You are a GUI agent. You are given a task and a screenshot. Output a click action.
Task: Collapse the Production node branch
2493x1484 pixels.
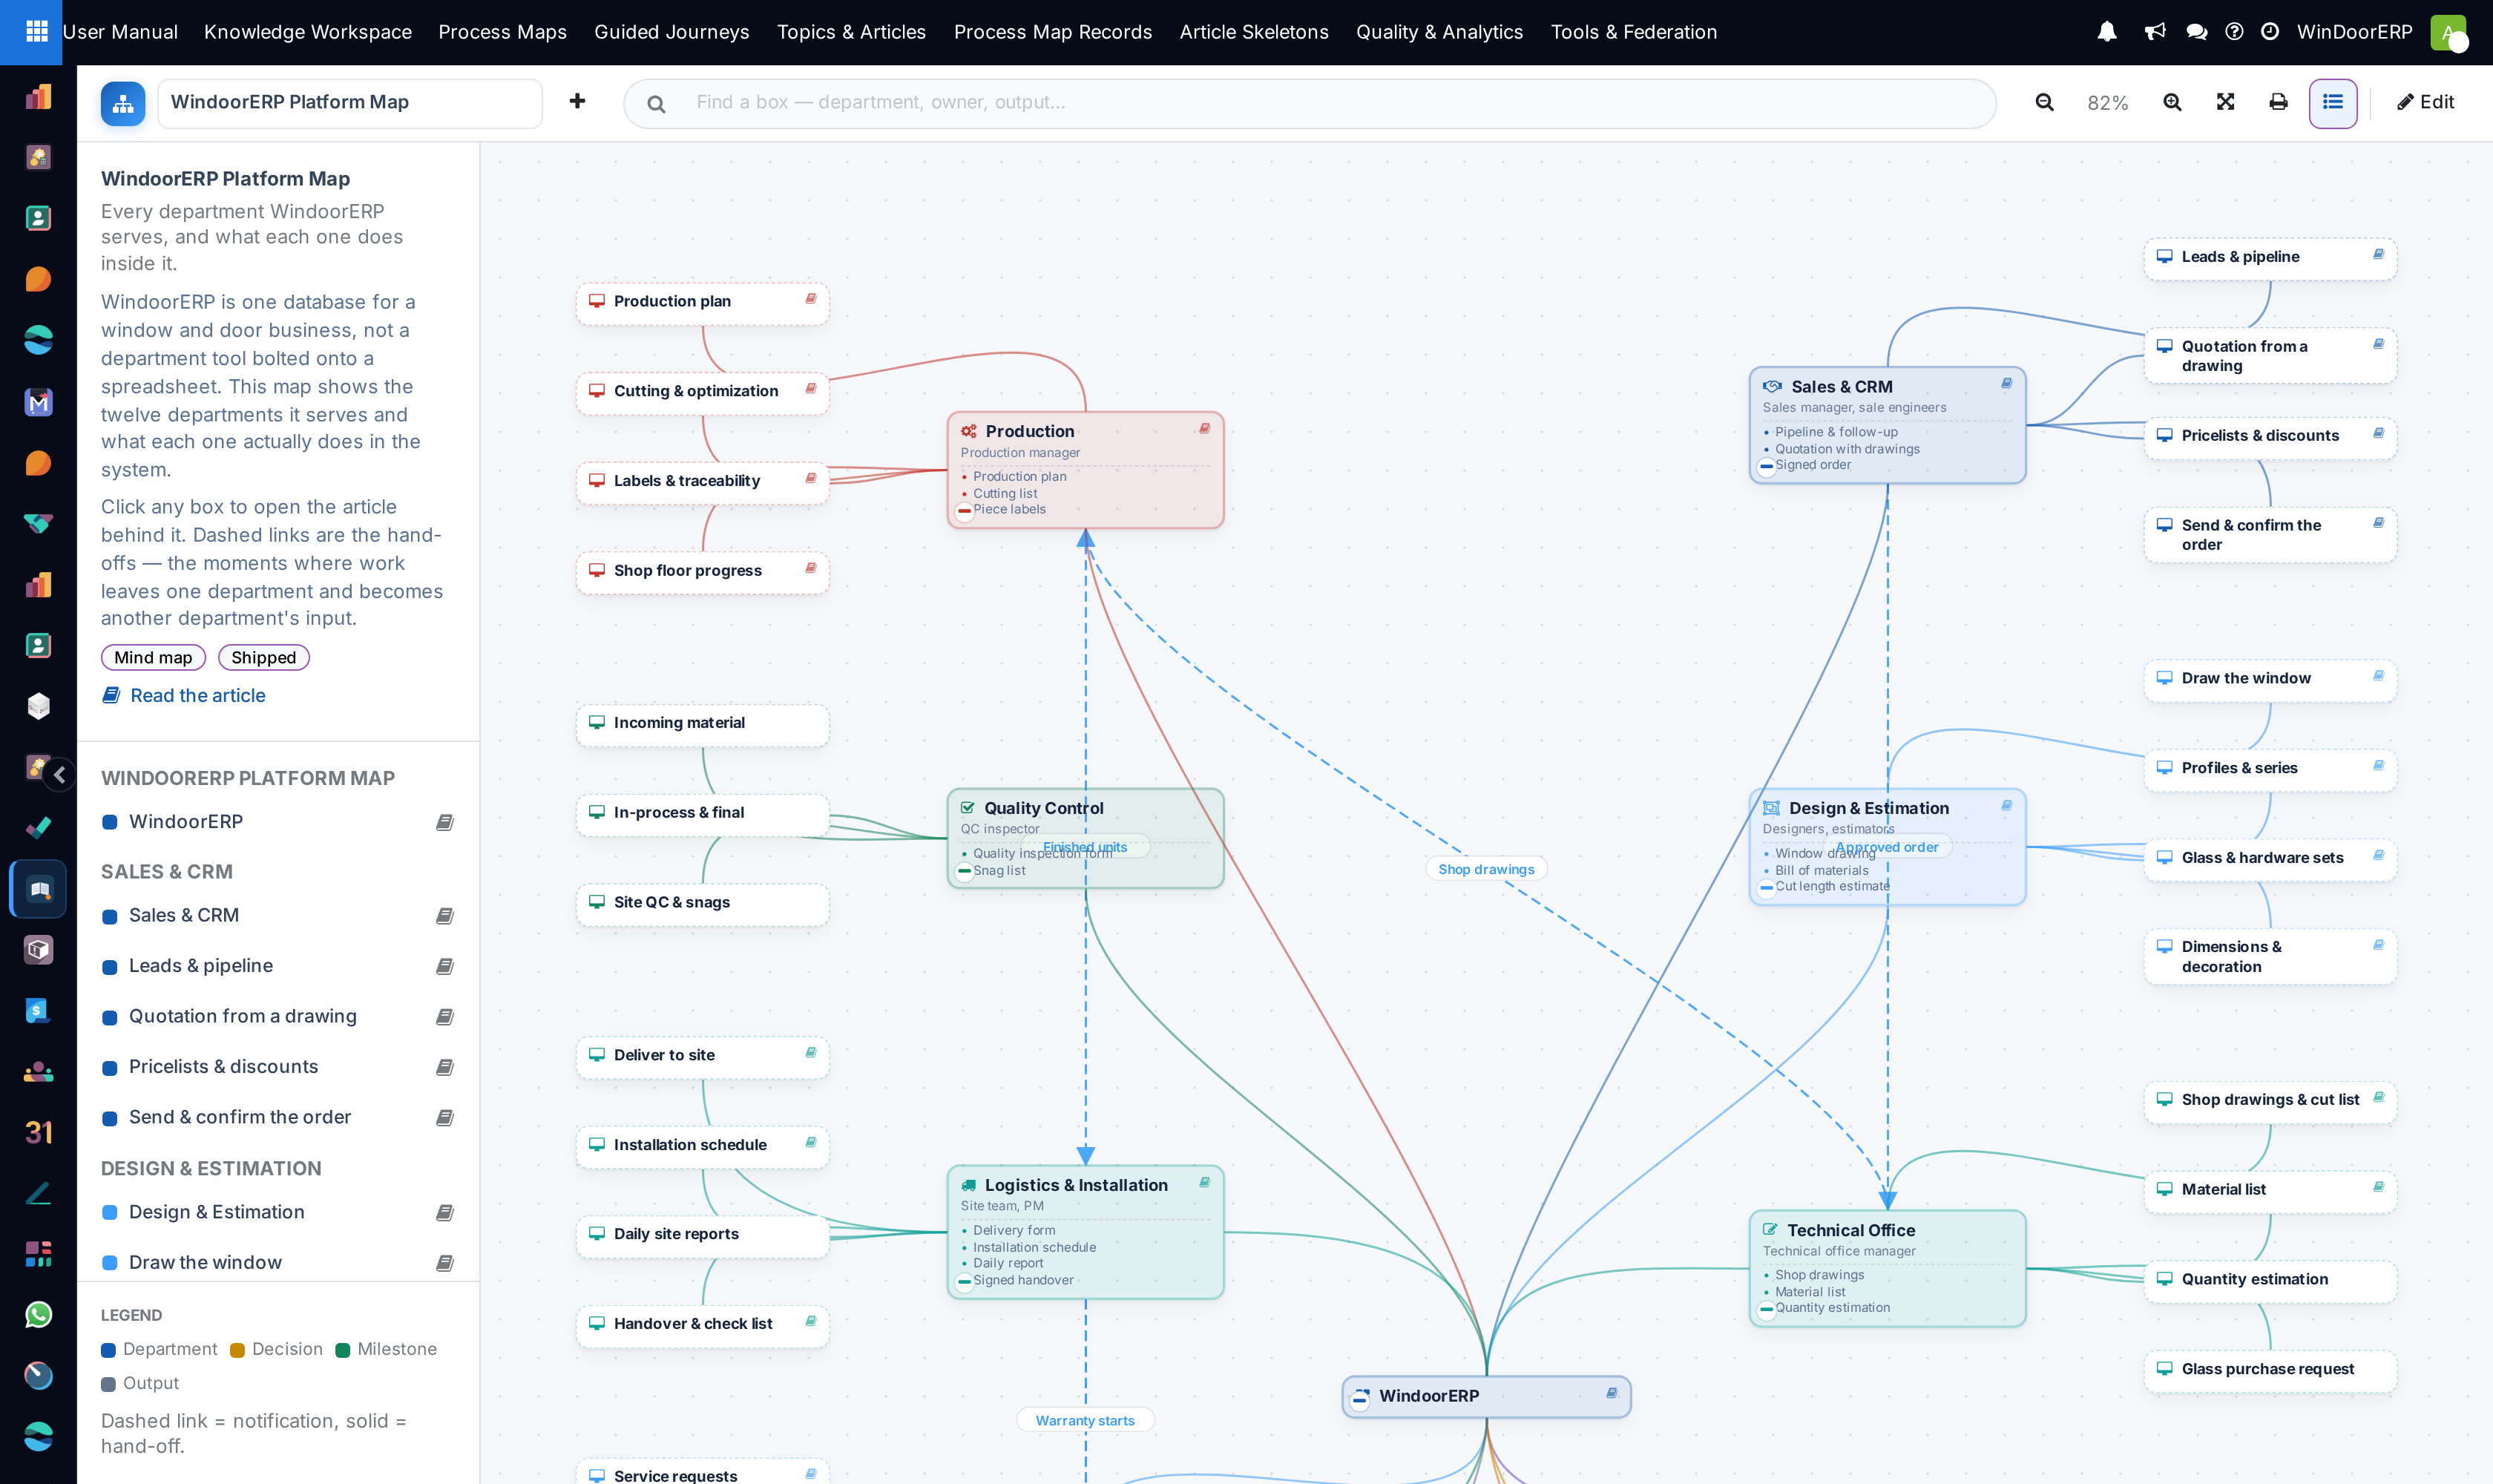click(x=964, y=511)
